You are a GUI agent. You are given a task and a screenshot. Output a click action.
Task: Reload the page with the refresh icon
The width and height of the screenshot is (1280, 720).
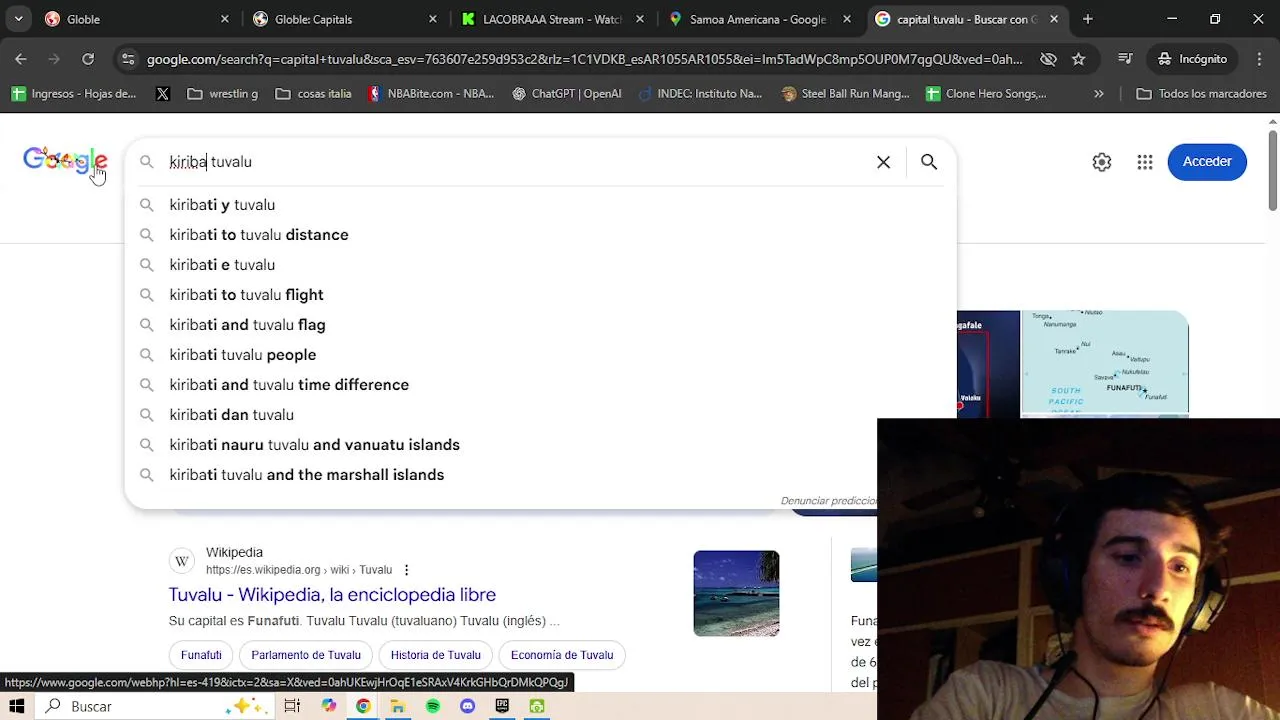(88, 59)
